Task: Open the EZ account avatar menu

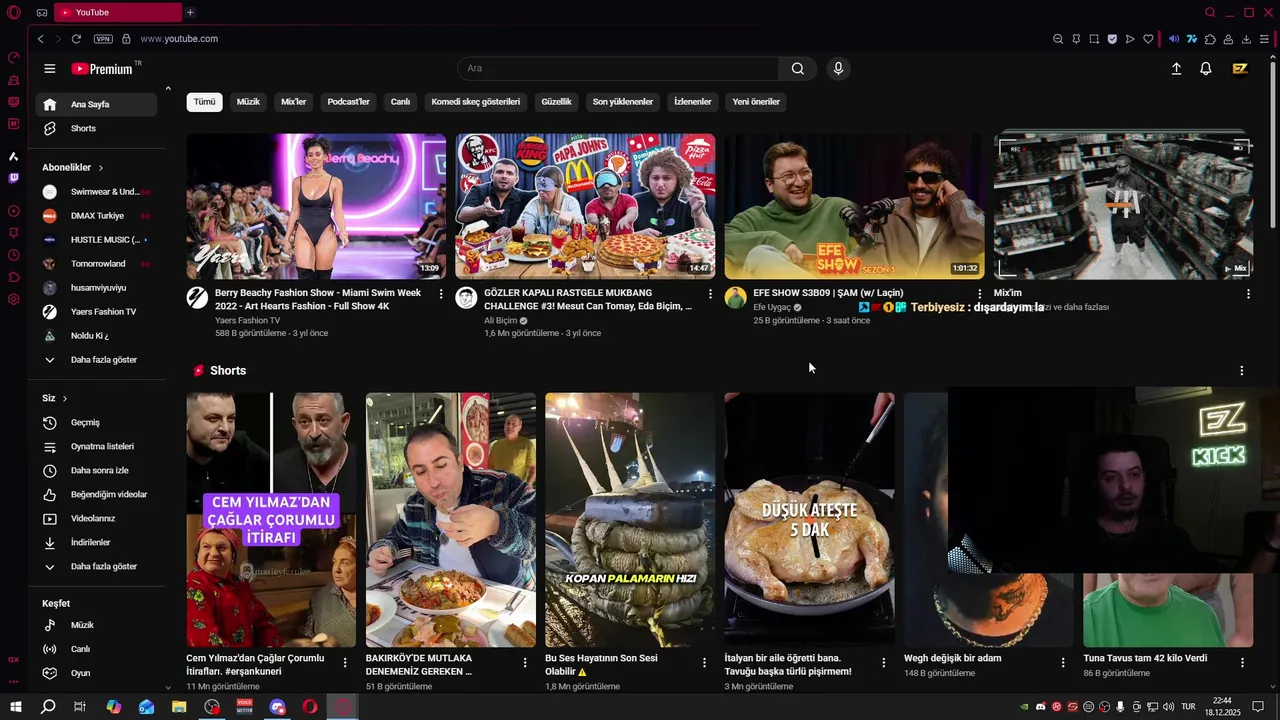Action: coord(1240,69)
